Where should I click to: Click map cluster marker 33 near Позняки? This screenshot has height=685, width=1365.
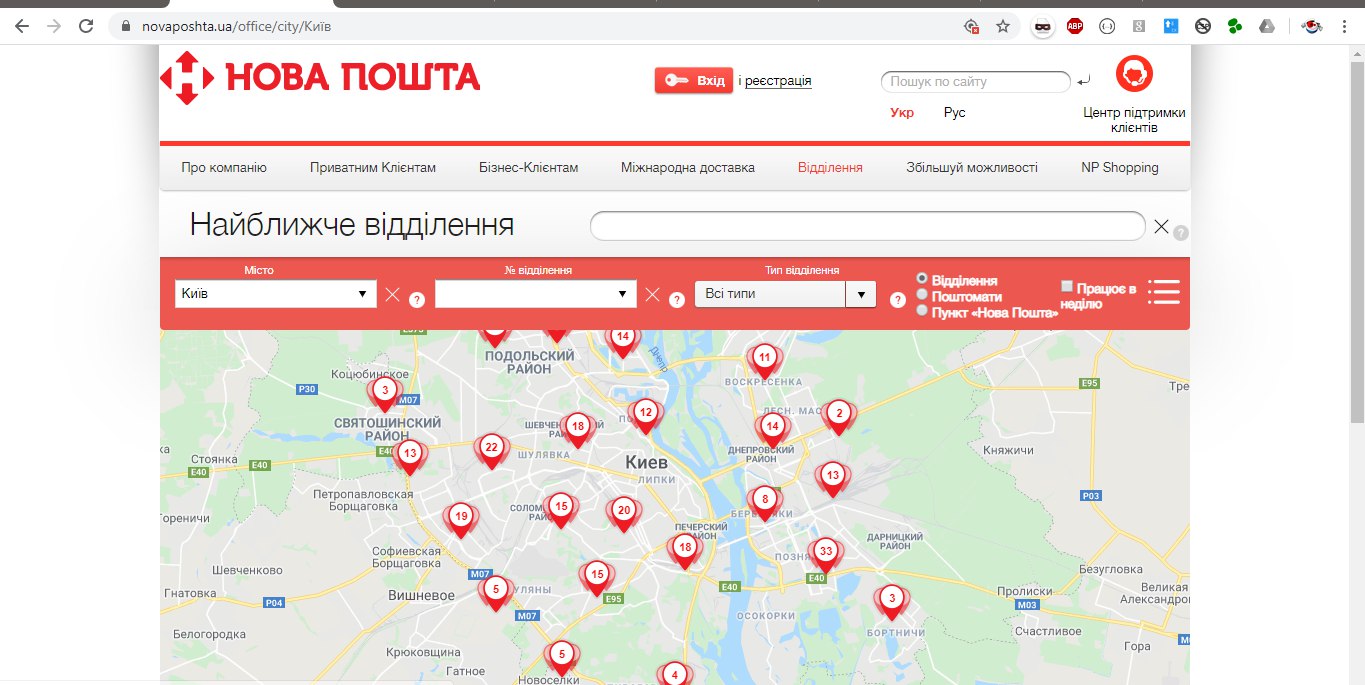point(825,553)
